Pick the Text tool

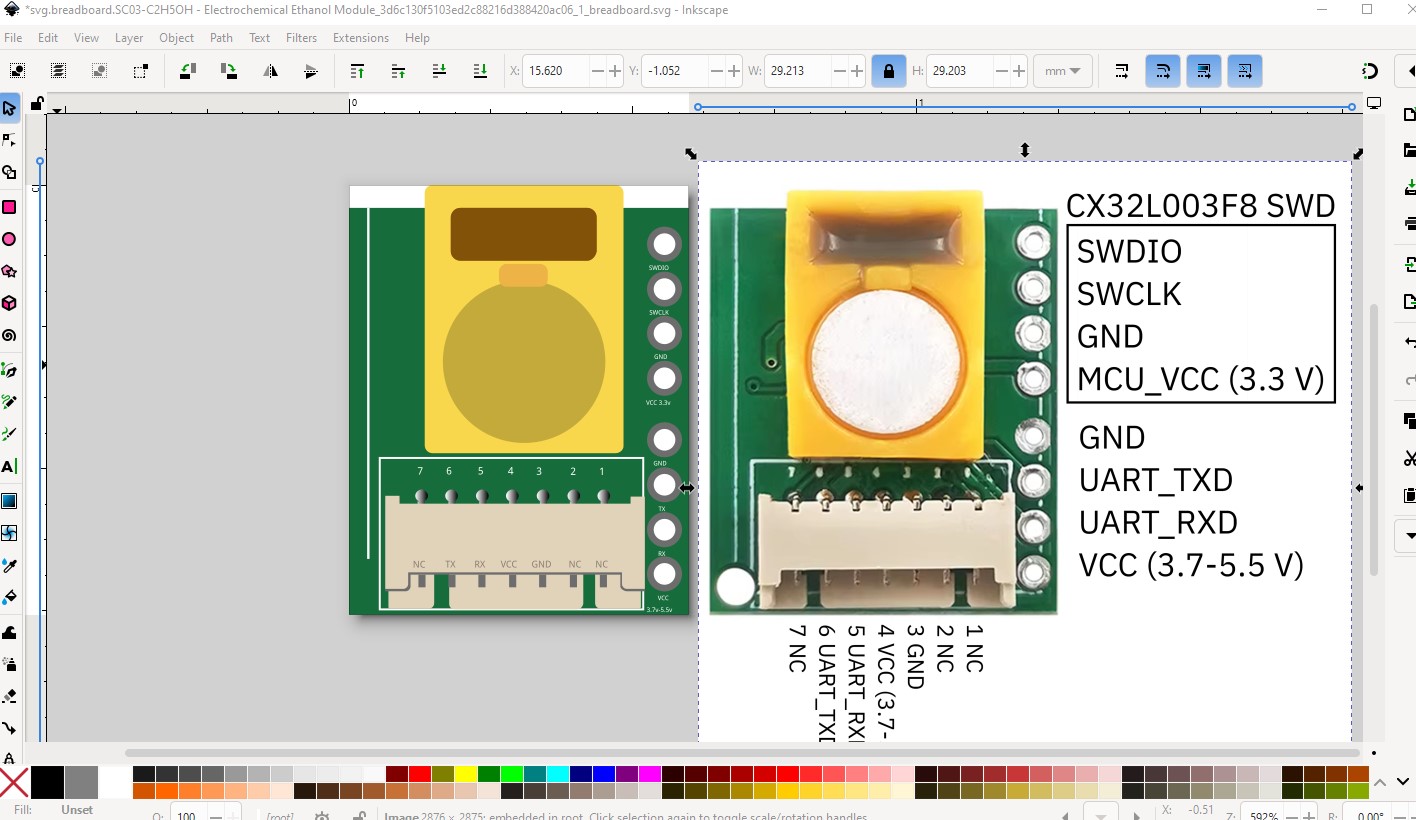pyautogui.click(x=9, y=466)
